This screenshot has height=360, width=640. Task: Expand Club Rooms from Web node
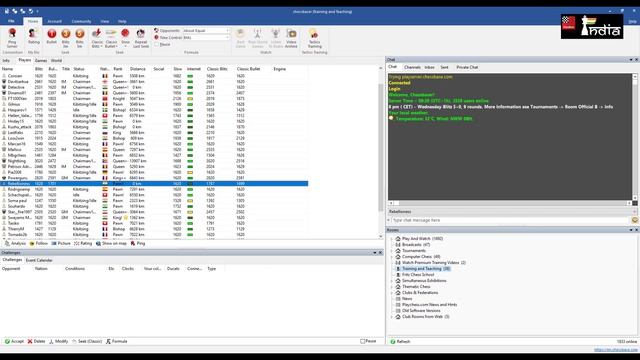[x=392, y=317]
